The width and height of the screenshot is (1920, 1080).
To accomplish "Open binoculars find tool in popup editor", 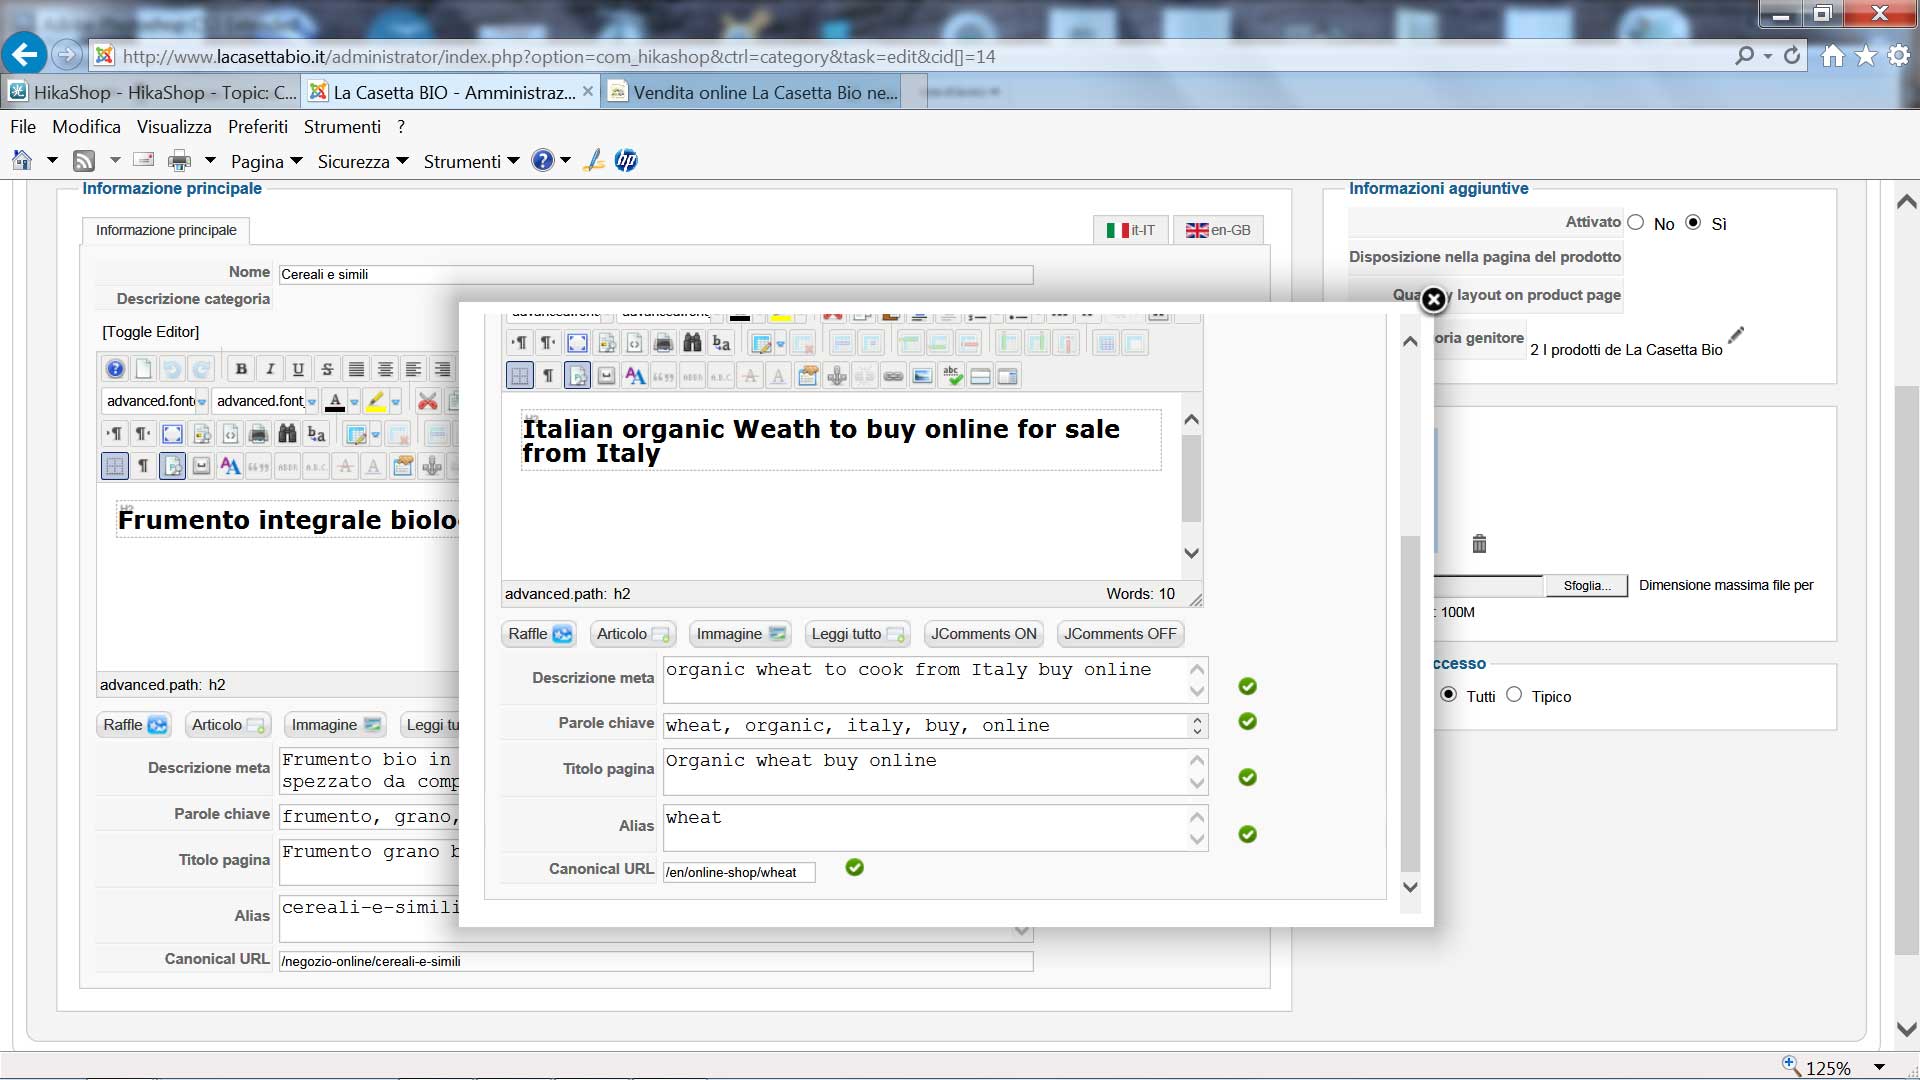I will click(x=692, y=343).
